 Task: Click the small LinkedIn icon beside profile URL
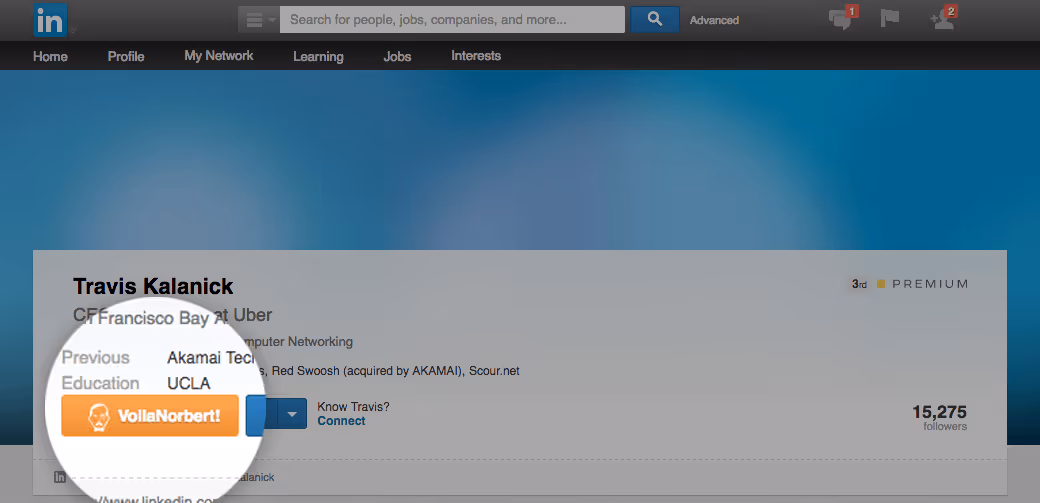60,476
